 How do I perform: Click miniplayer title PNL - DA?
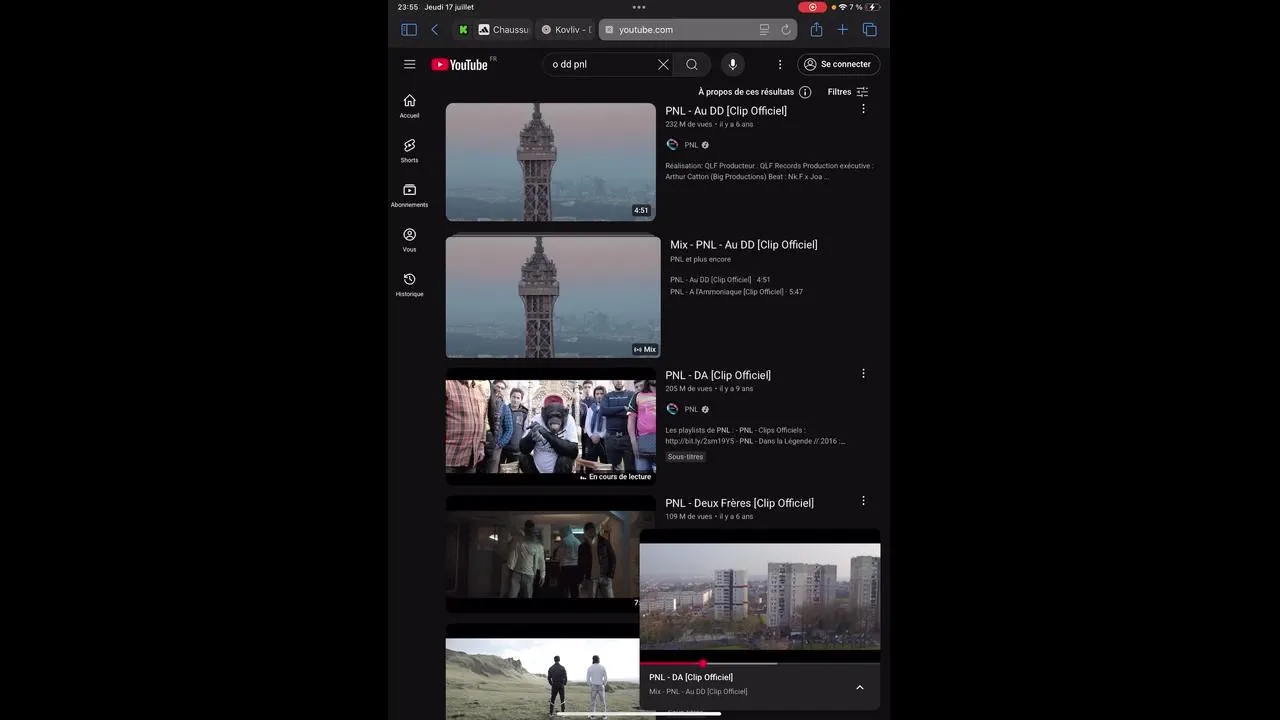coord(691,677)
